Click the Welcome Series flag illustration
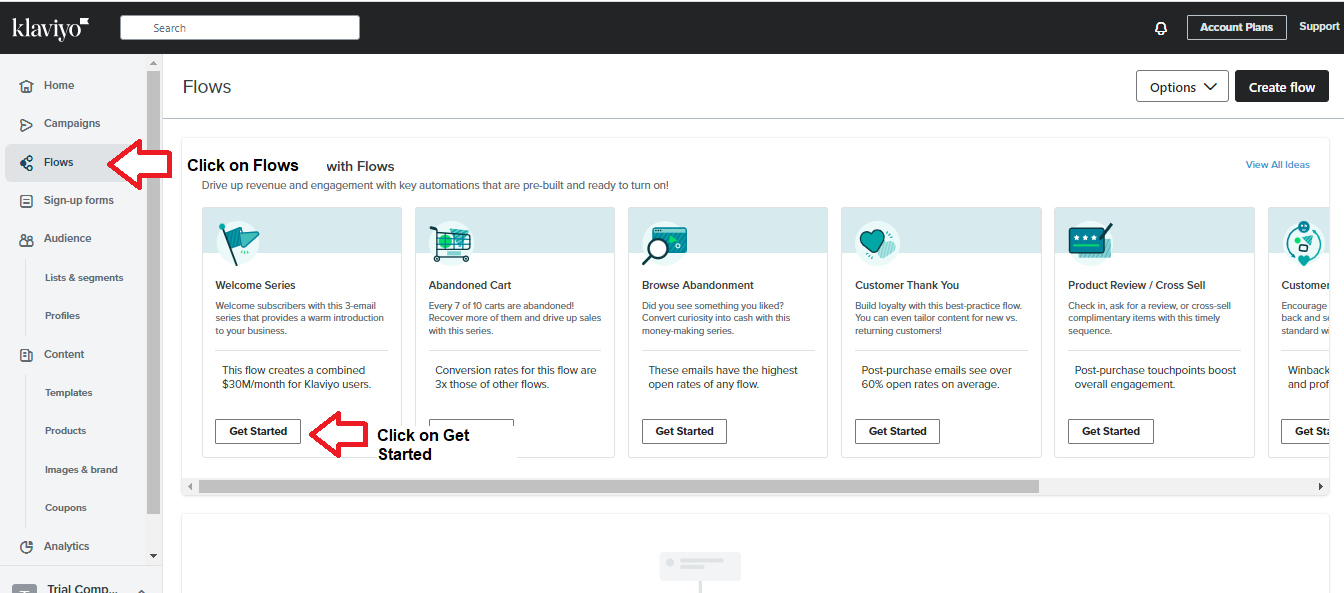The width and height of the screenshot is (1344, 593). coord(238,243)
